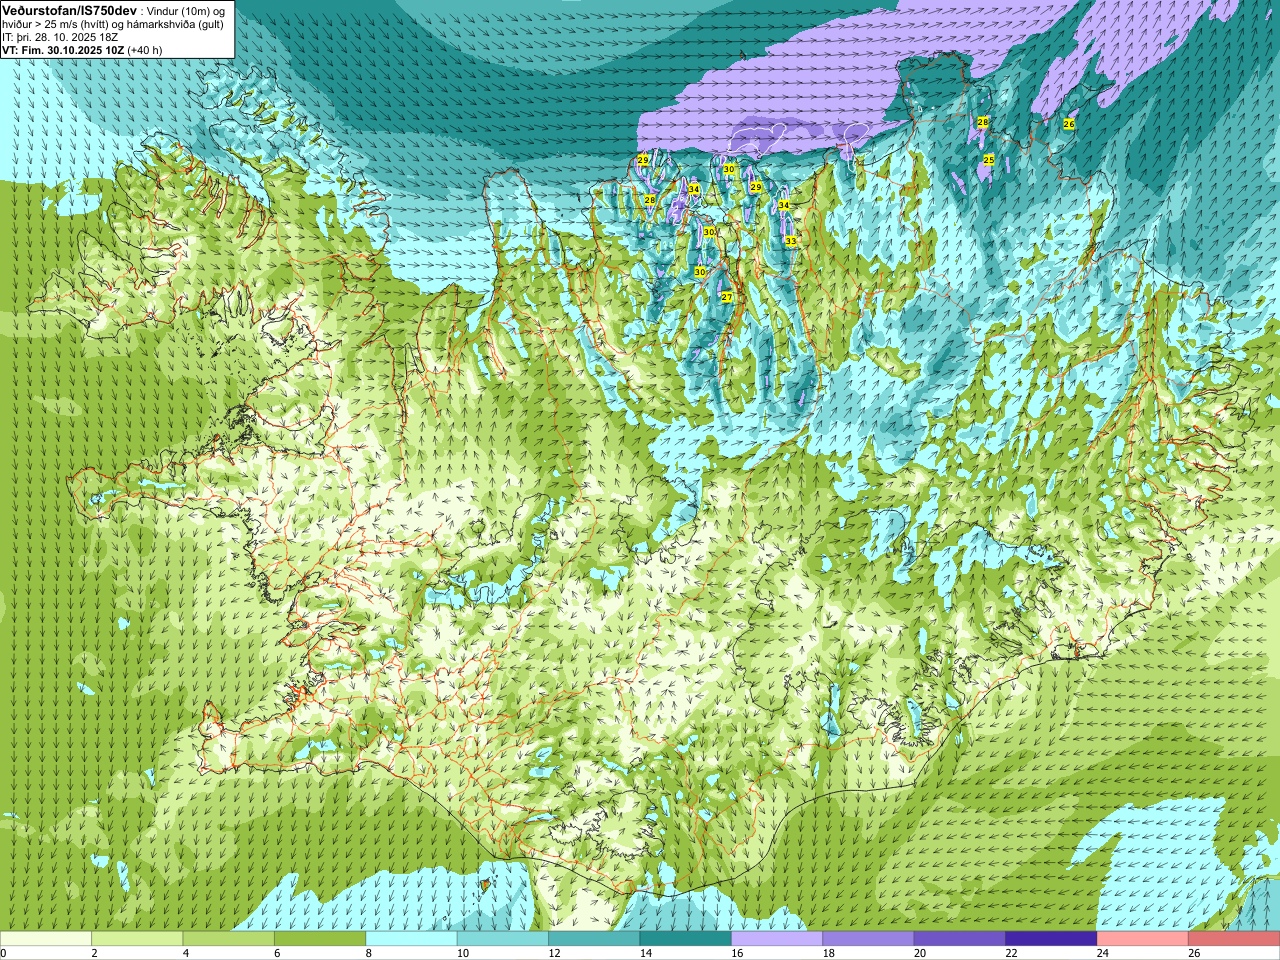Image resolution: width=1280 pixels, height=960 pixels.
Task: Click the yellow gust marker labeled 27
Action: (x=727, y=297)
